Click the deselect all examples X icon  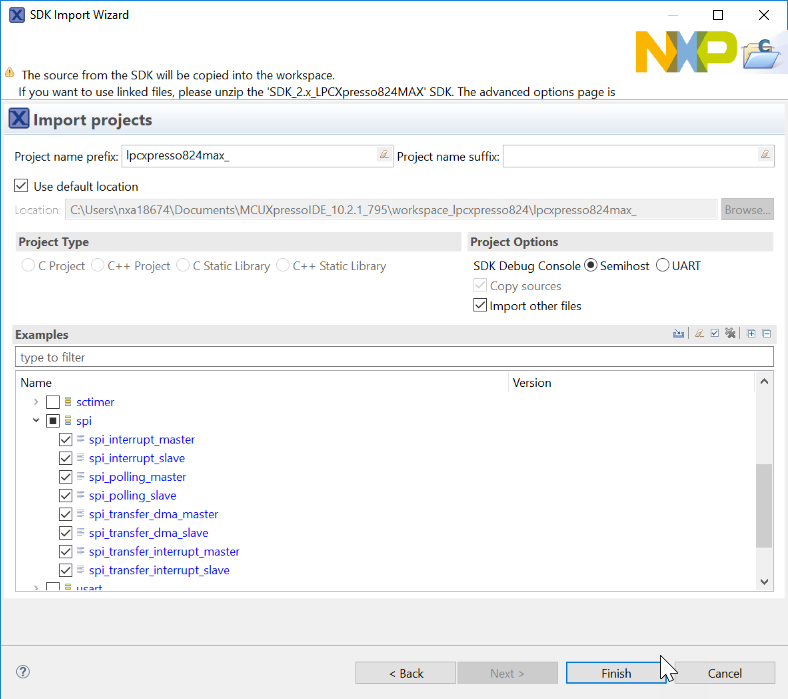click(x=730, y=333)
